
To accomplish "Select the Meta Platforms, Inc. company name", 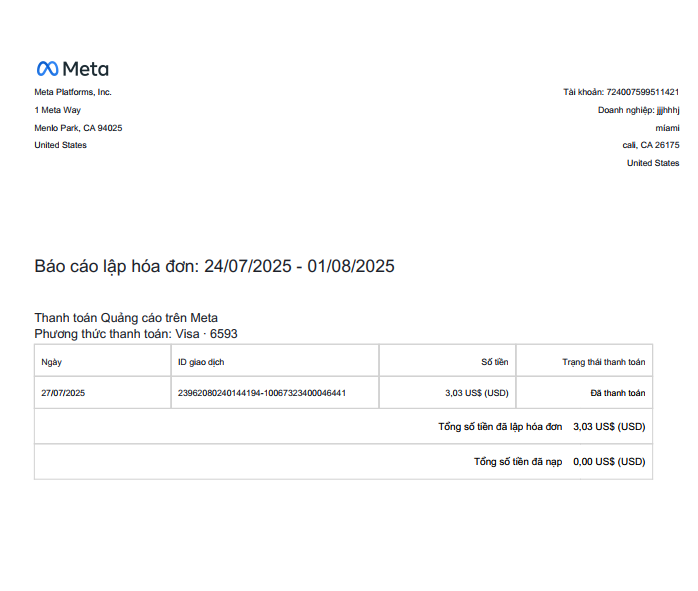I will pos(73,92).
